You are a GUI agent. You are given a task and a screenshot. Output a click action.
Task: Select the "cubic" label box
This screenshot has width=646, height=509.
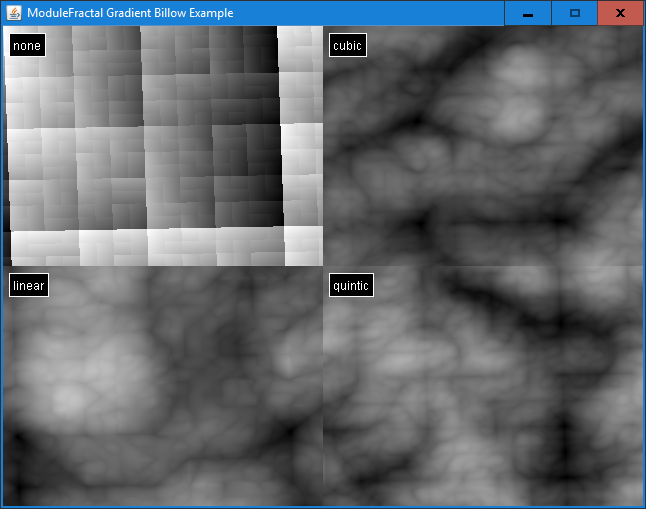tap(347, 46)
